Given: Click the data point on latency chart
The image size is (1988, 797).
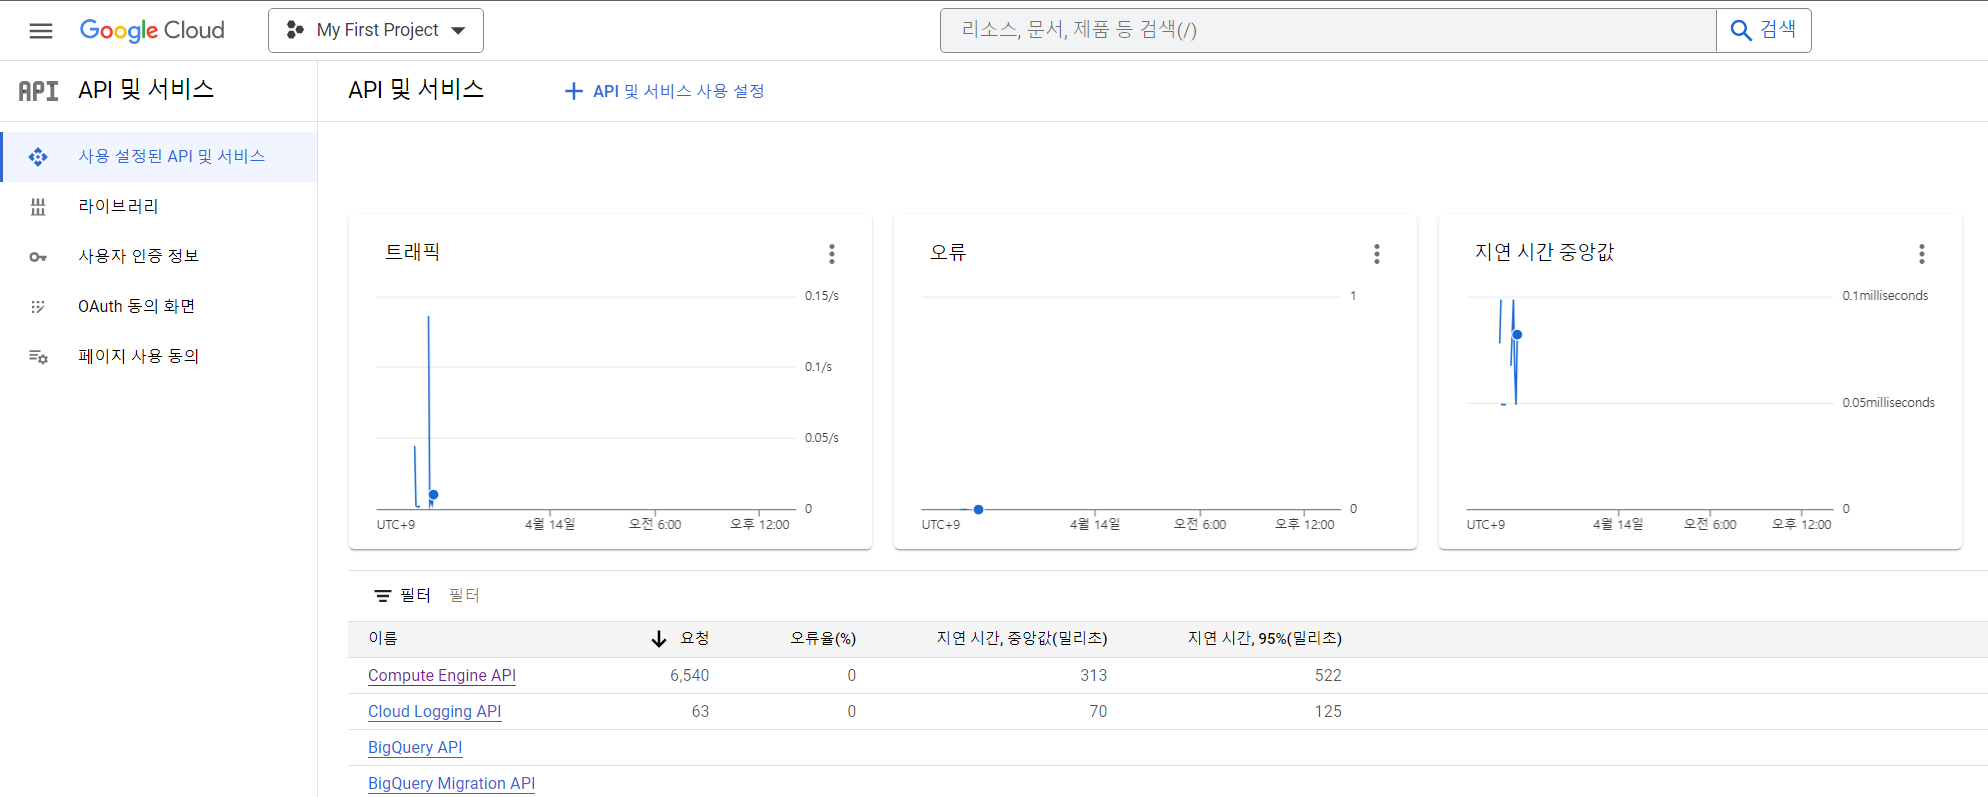Looking at the screenshot, I should [1517, 335].
